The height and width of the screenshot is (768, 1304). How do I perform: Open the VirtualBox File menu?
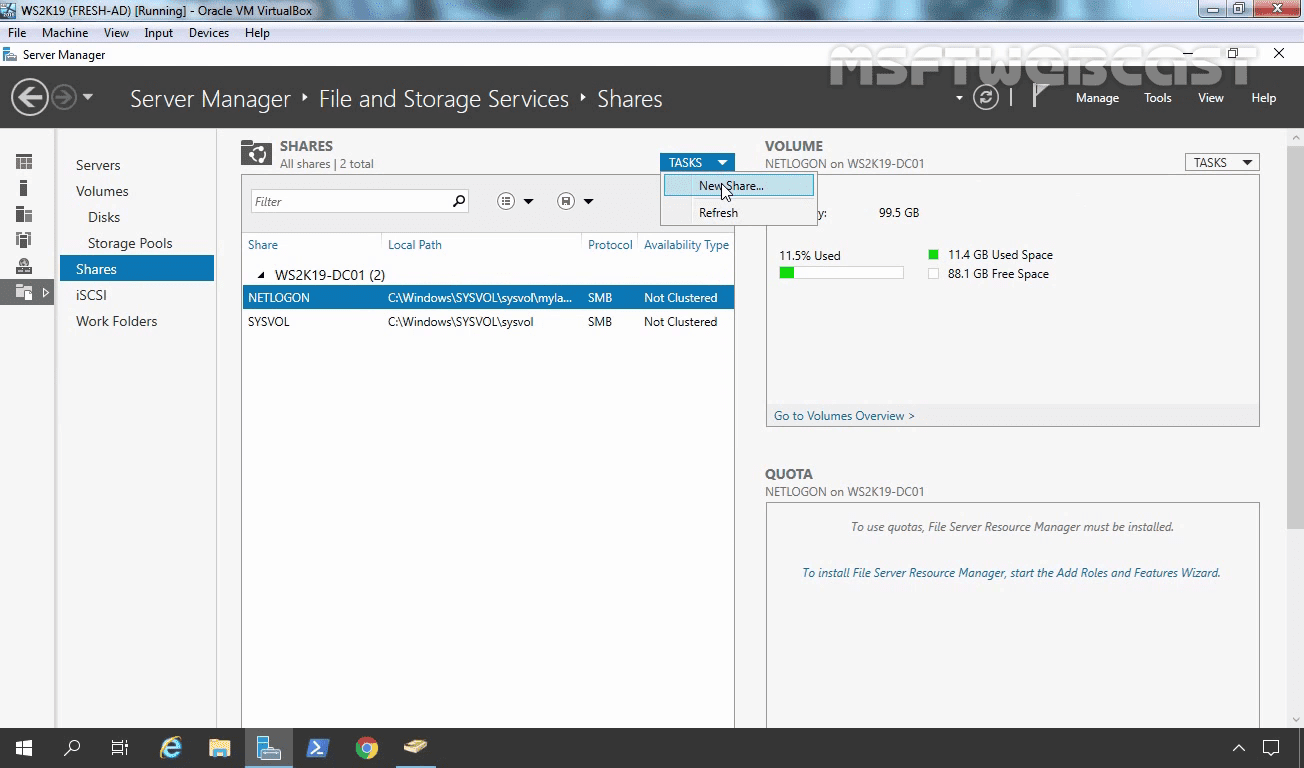point(17,33)
